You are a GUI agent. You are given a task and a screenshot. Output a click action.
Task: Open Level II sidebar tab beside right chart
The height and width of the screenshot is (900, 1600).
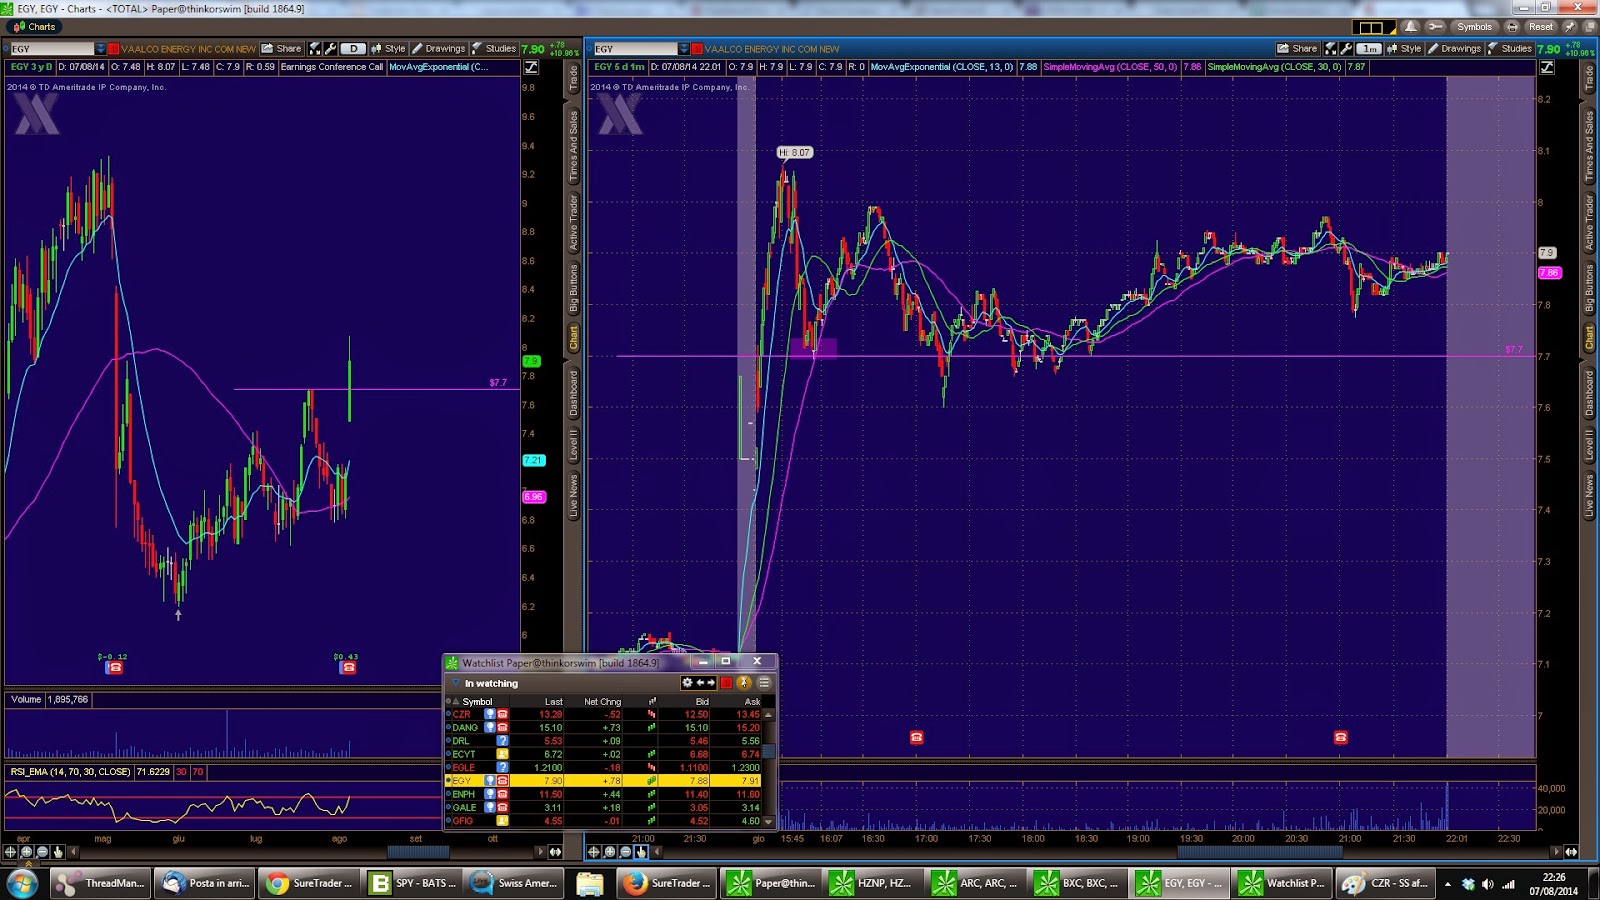click(1589, 444)
